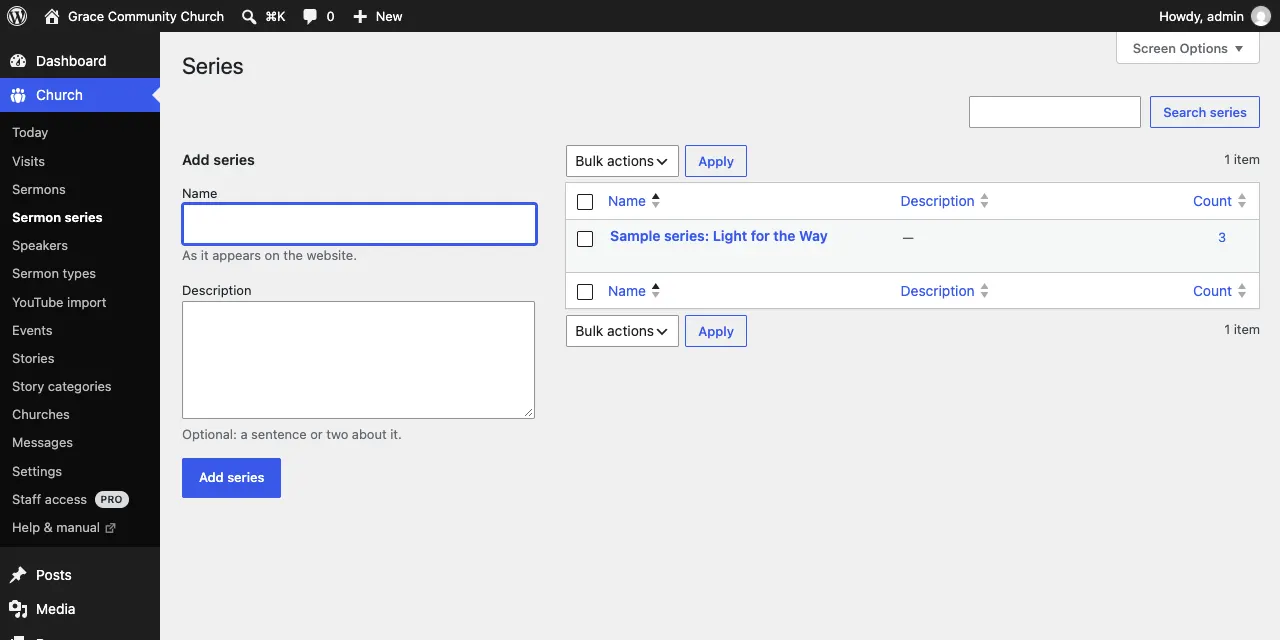Screen dimensions: 1280x640
Task: Open Help & manual external link
Action: [x=64, y=527]
